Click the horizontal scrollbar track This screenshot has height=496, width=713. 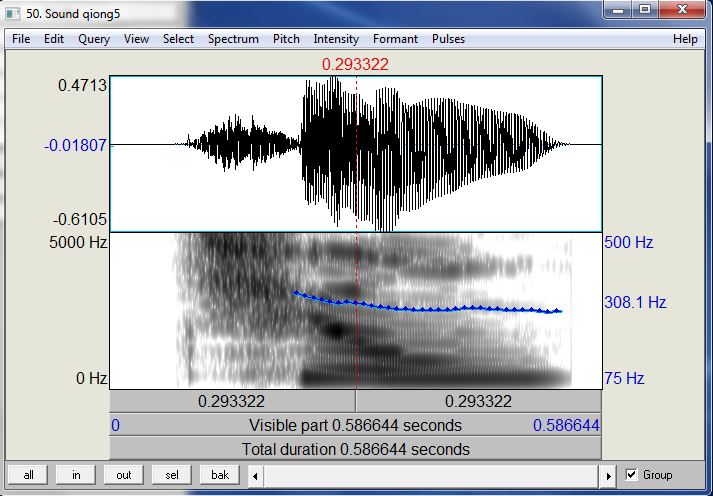432,476
